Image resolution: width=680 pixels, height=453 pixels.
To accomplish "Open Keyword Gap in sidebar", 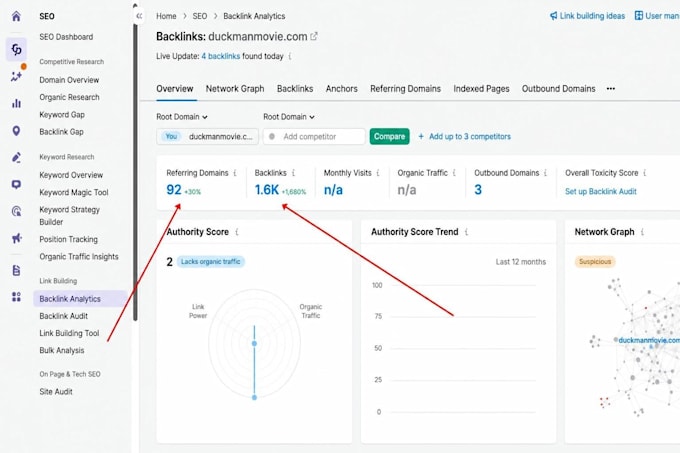I will point(62,114).
